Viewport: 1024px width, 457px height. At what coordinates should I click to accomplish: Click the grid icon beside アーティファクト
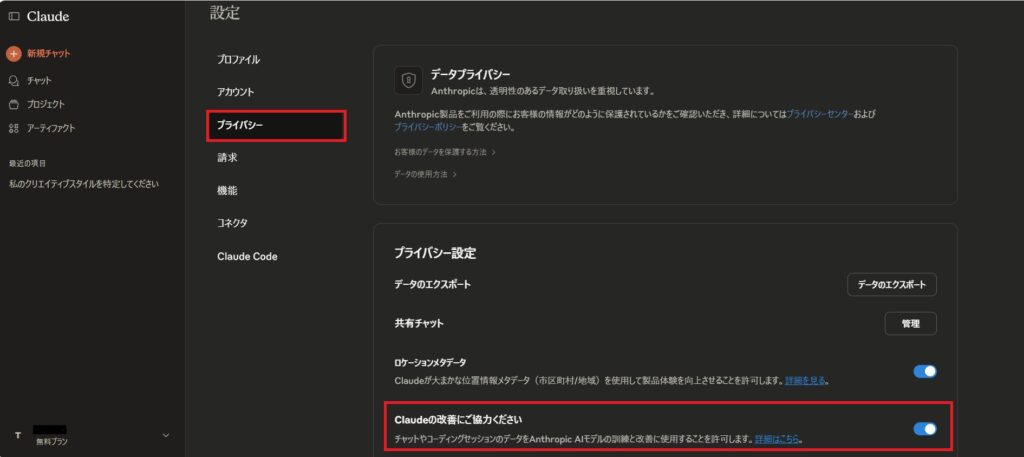[14, 129]
